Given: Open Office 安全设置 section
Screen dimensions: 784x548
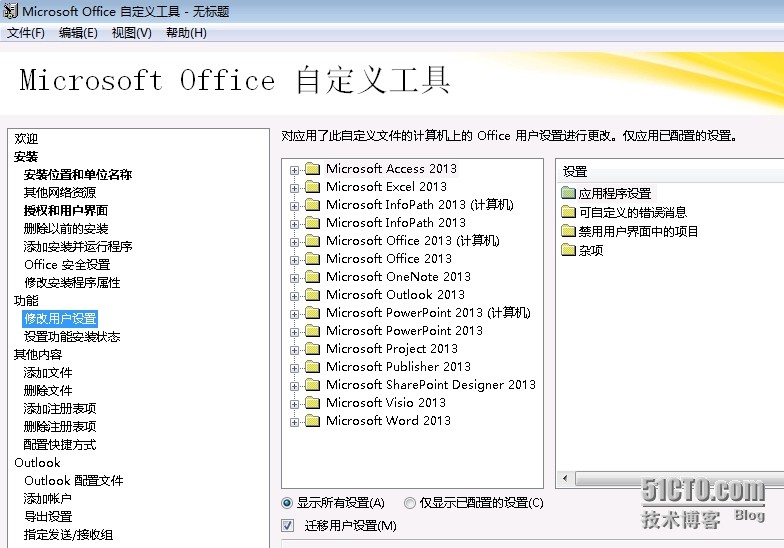Looking at the screenshot, I should pos(67,264).
